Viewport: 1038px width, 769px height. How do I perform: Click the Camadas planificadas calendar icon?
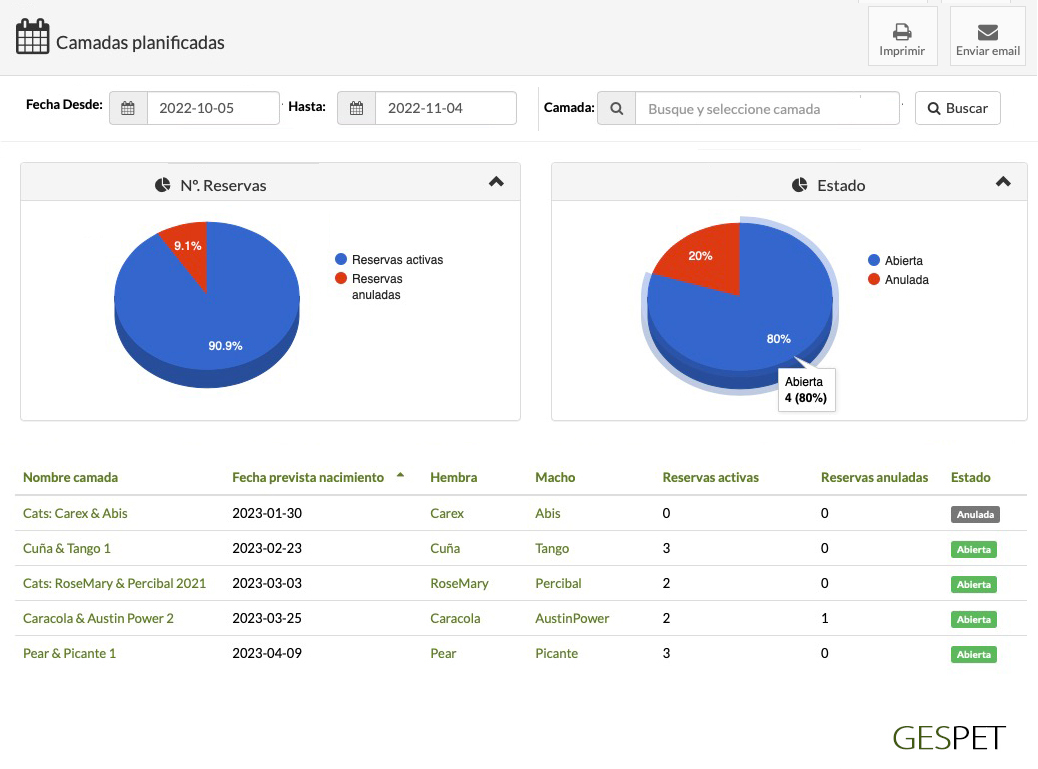click(x=32, y=37)
